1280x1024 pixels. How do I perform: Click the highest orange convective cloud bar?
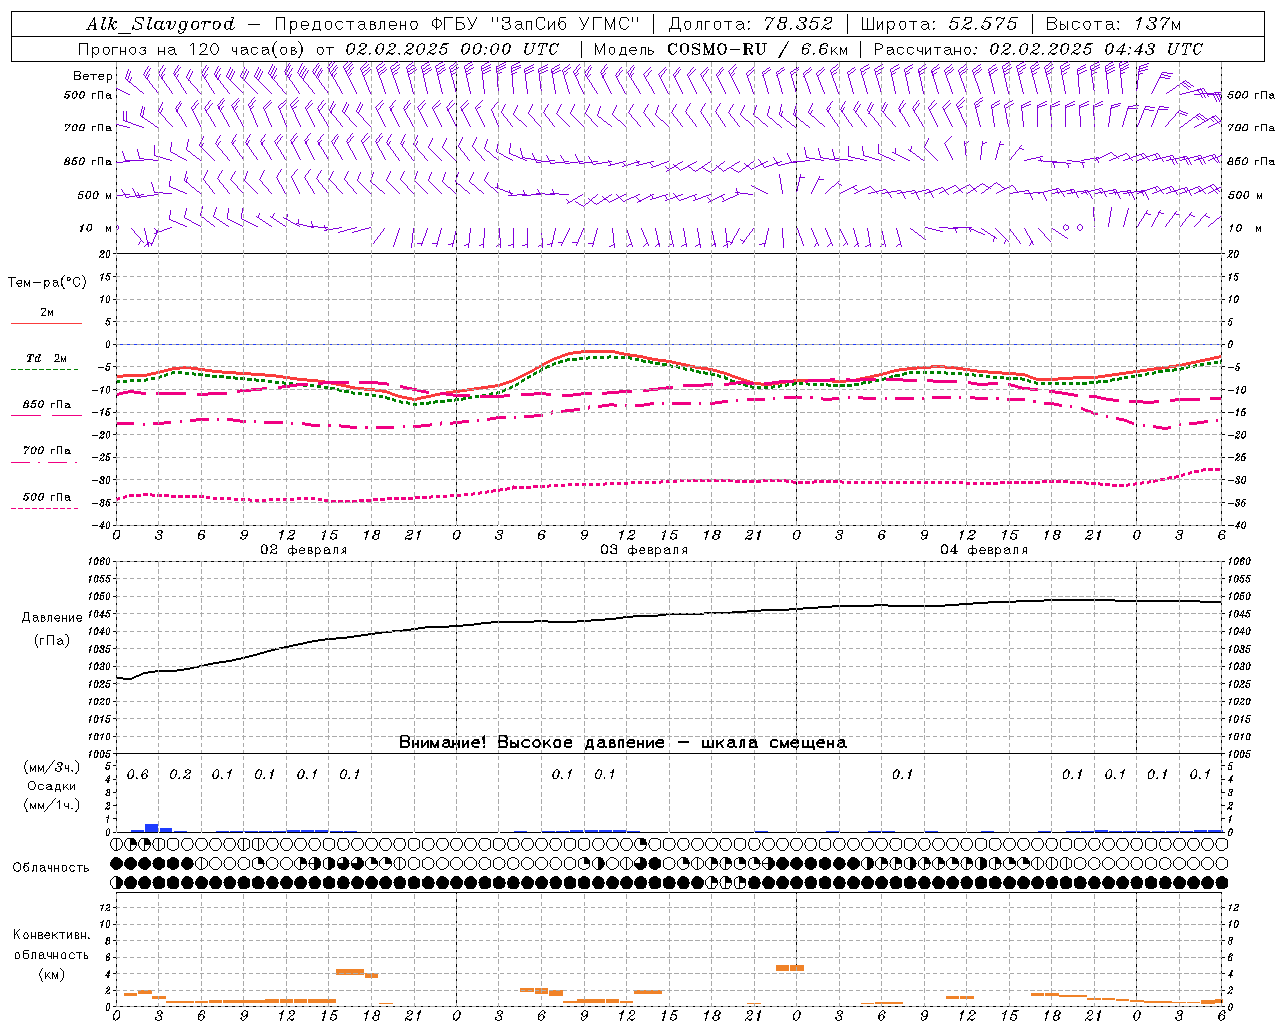point(790,968)
